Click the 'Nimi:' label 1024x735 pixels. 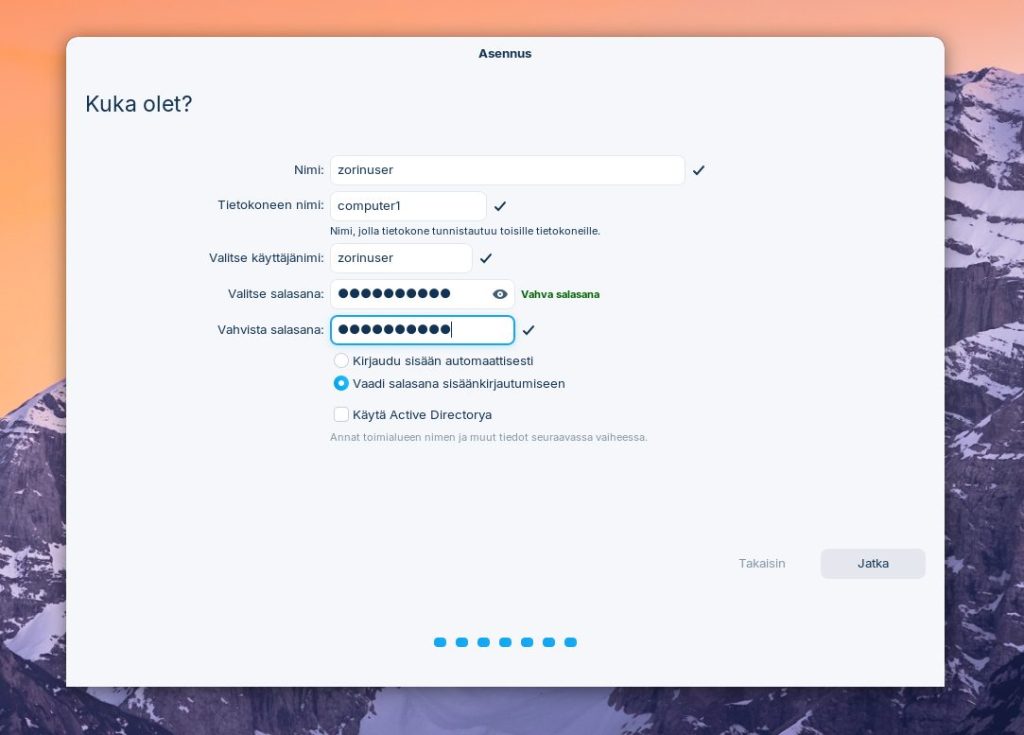pos(309,170)
